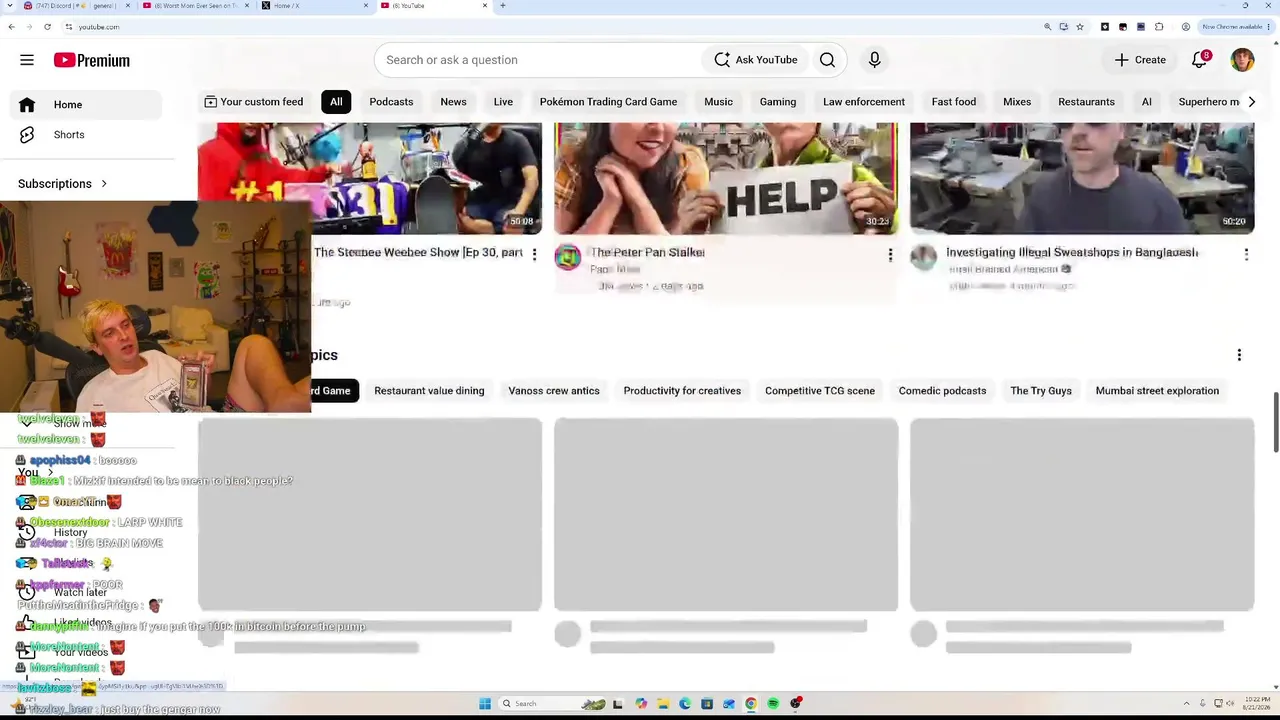Click the YouTube search input field
The width and height of the screenshot is (1280, 720).
tap(540, 60)
